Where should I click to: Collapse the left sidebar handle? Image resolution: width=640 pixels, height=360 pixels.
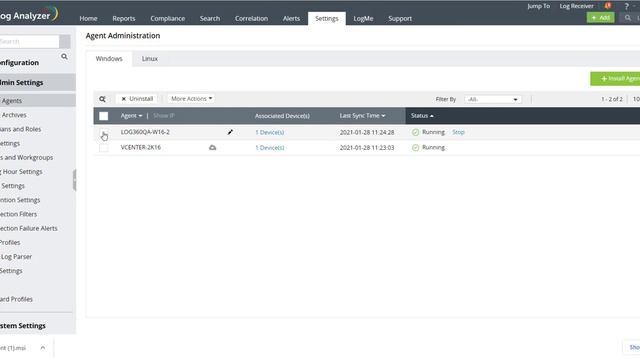74,180
